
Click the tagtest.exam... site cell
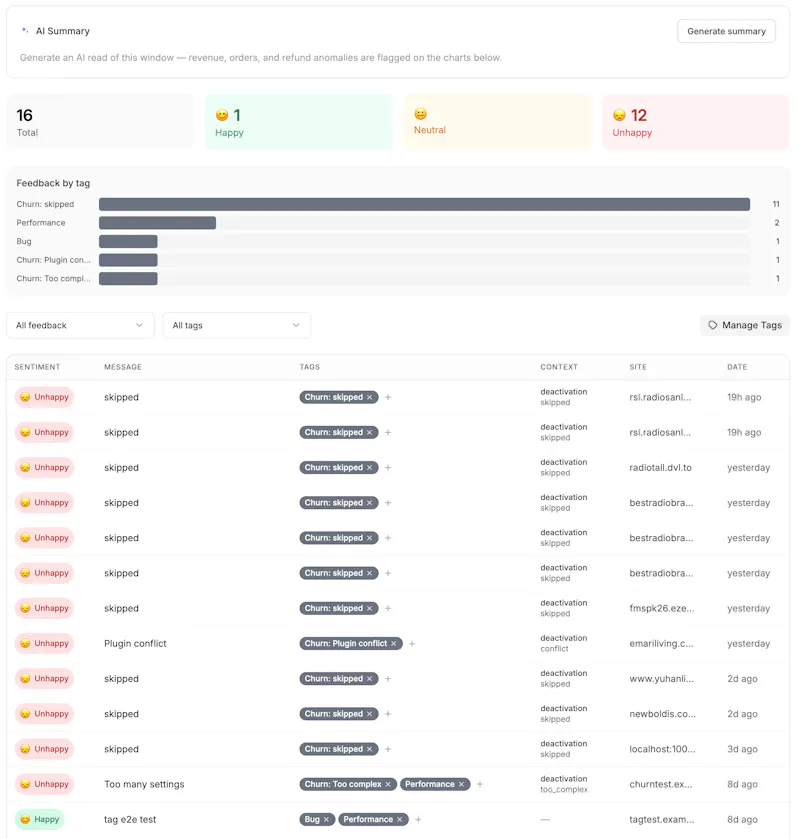tap(662, 820)
